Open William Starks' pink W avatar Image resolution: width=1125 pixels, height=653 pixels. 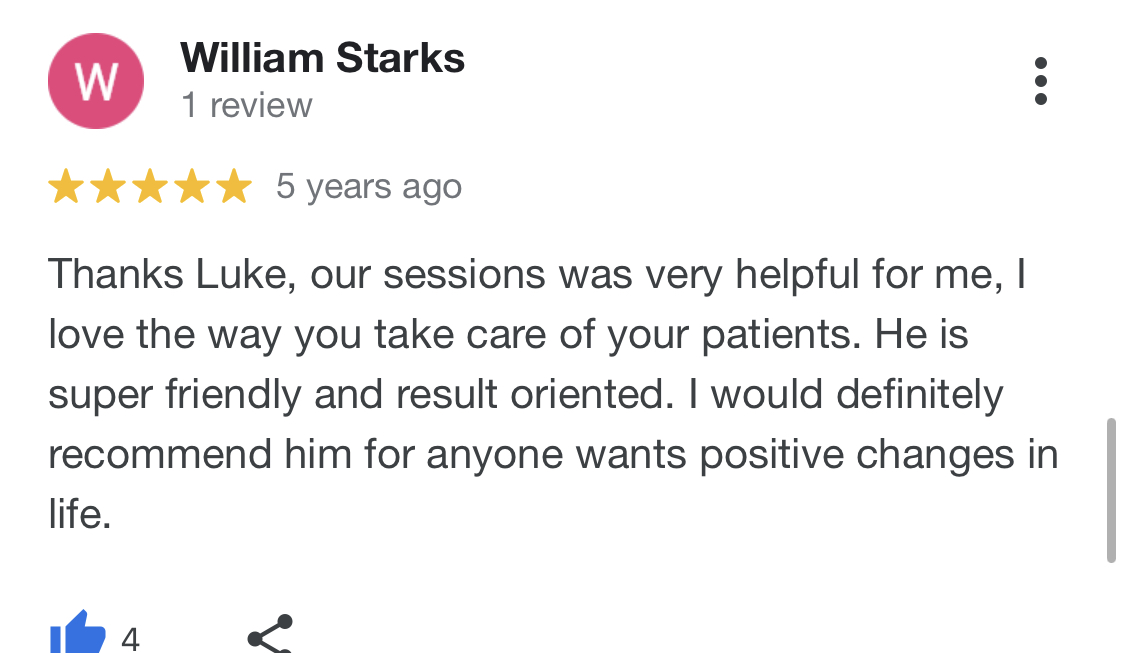point(95,81)
